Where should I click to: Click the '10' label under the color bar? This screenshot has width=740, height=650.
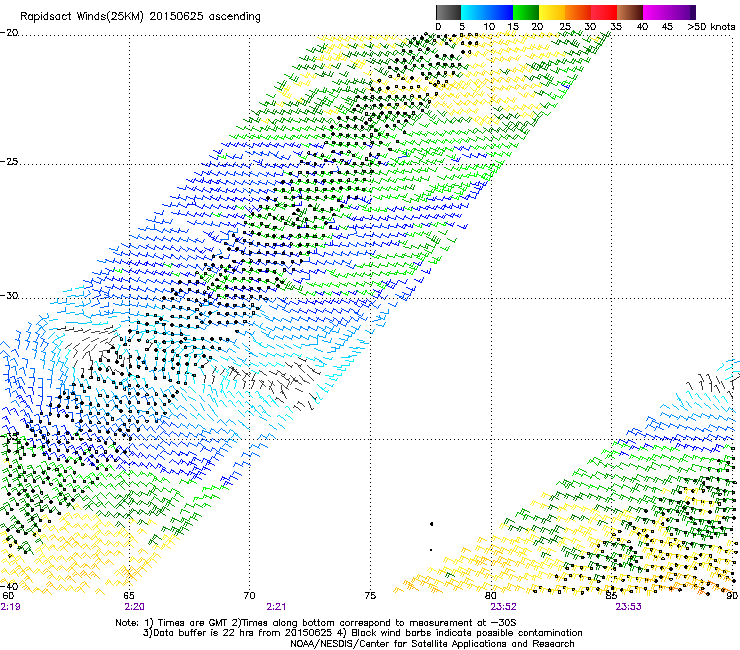click(489, 27)
